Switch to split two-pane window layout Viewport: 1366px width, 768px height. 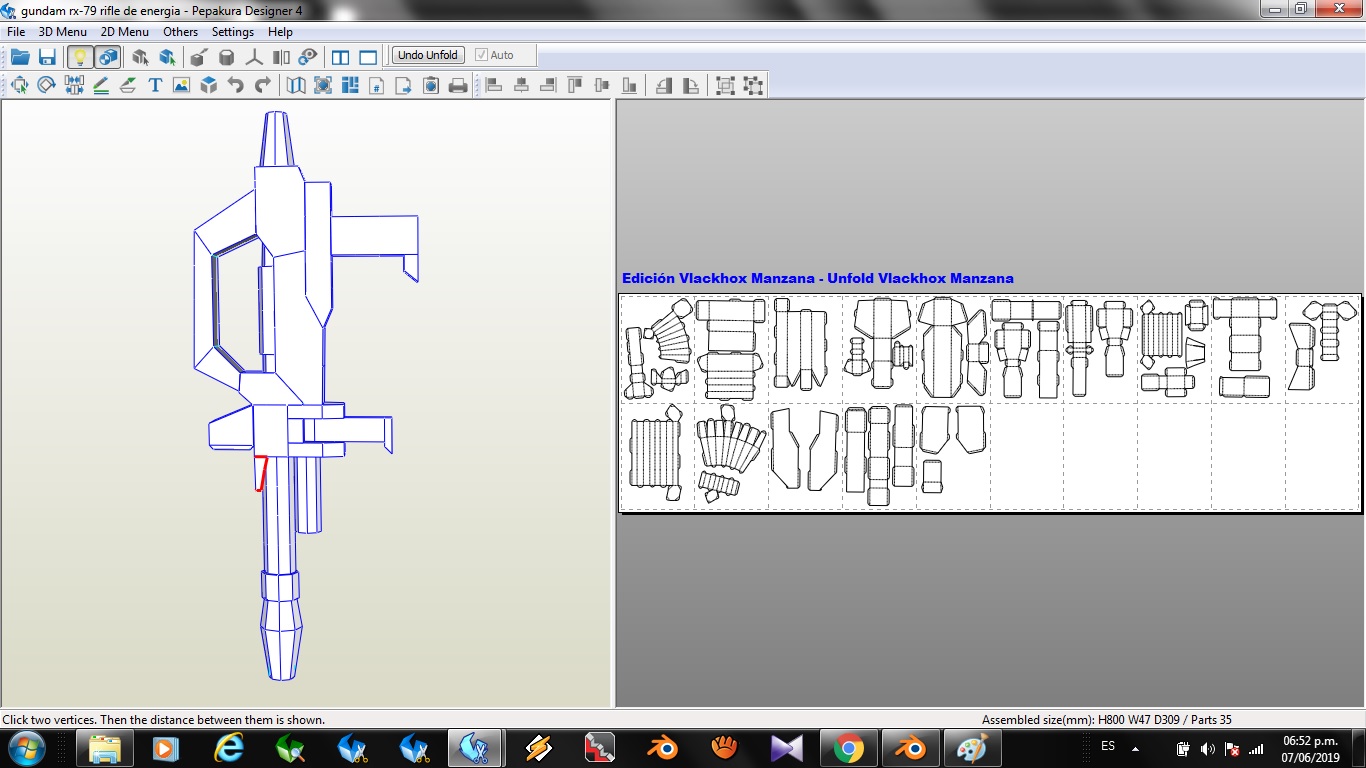coord(340,57)
